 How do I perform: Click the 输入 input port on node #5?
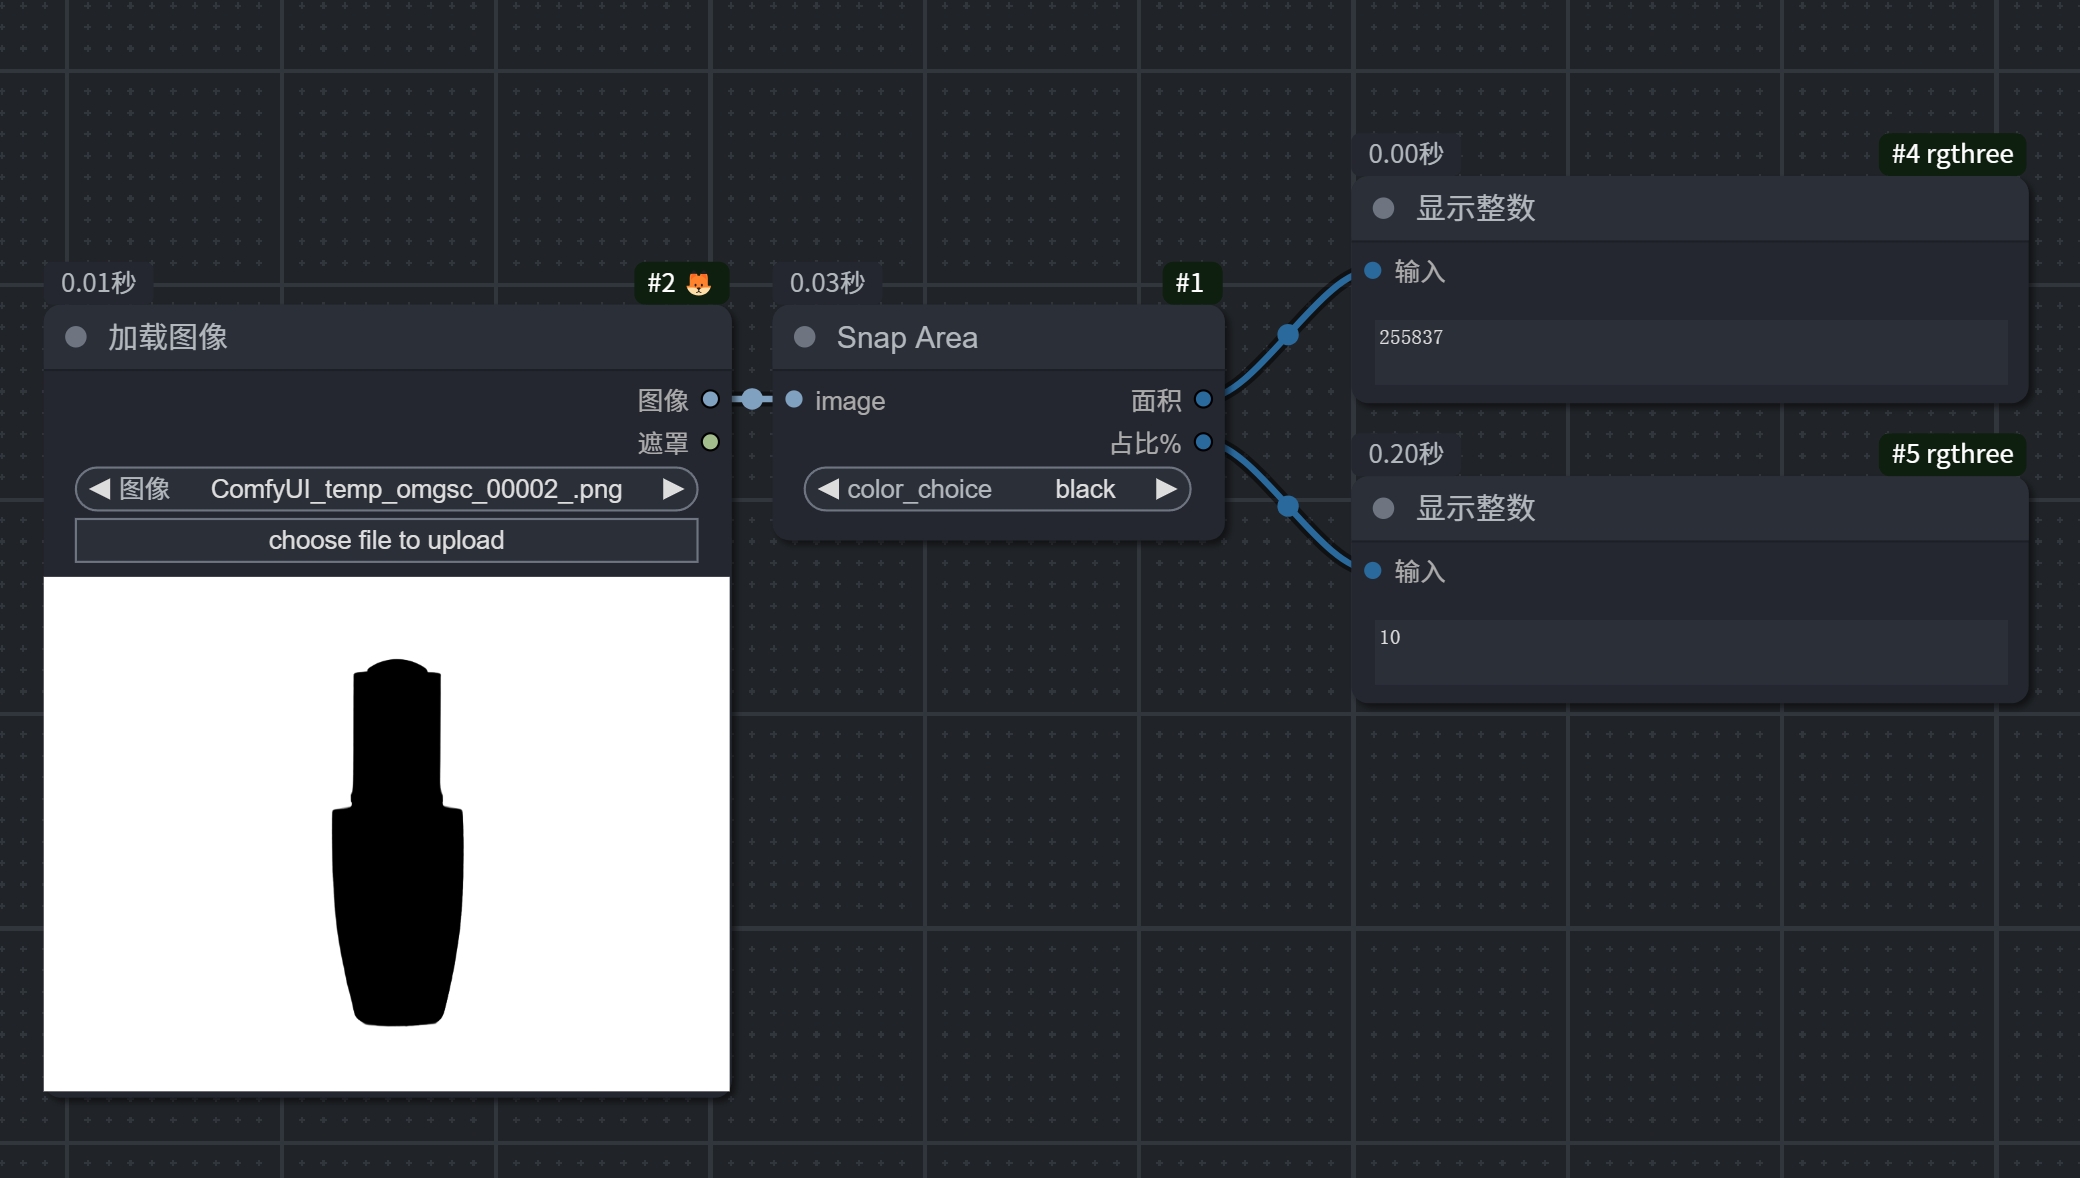[1373, 570]
